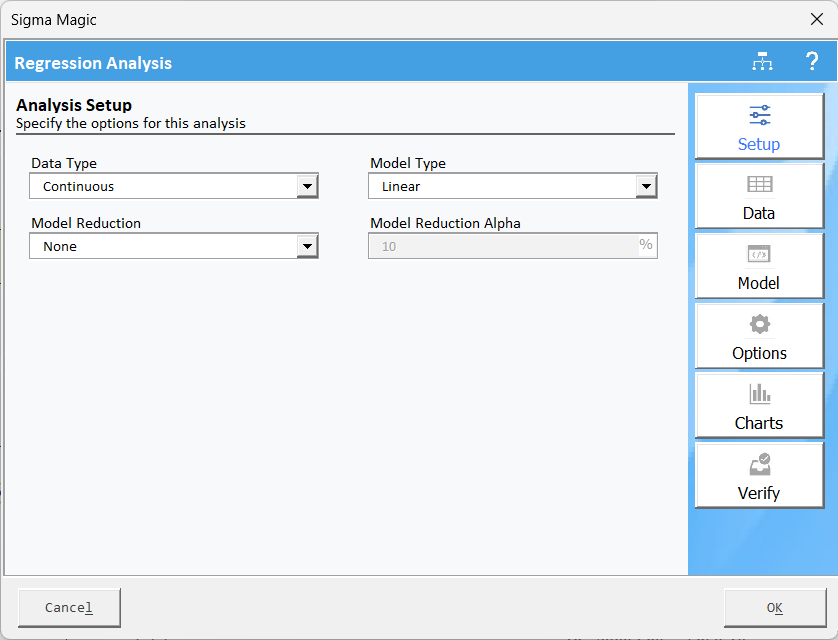The image size is (838, 640).
Task: Click the Model Type label
Action: pos(408,163)
